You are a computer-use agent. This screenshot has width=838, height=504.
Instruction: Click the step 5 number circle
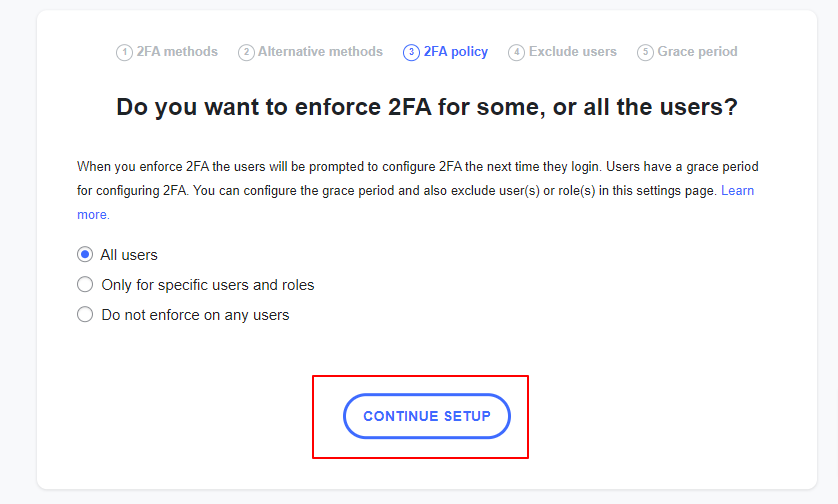coord(645,53)
